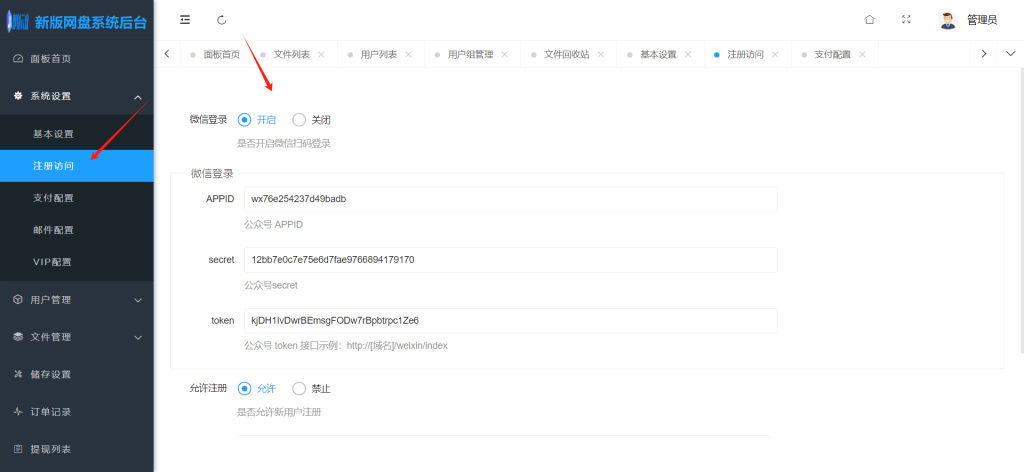Close the 基本设置 tab
This screenshot has width=1024, height=472.
(688, 54)
